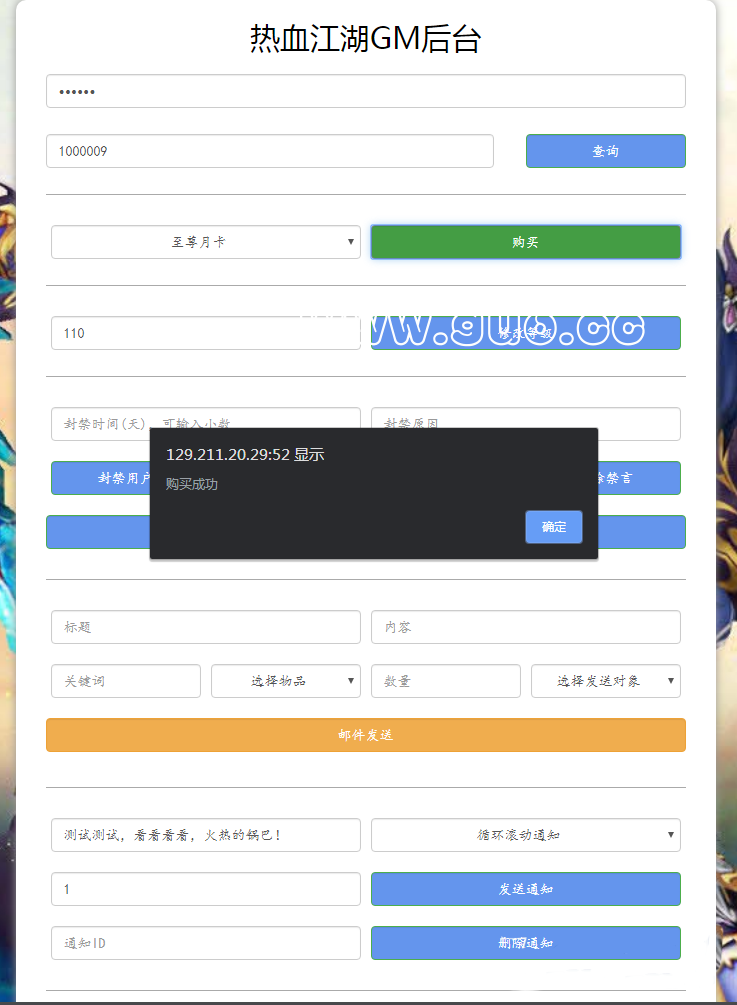Click the 标题 mail title field
Viewport: 737px width, 1005px height.
206,627
